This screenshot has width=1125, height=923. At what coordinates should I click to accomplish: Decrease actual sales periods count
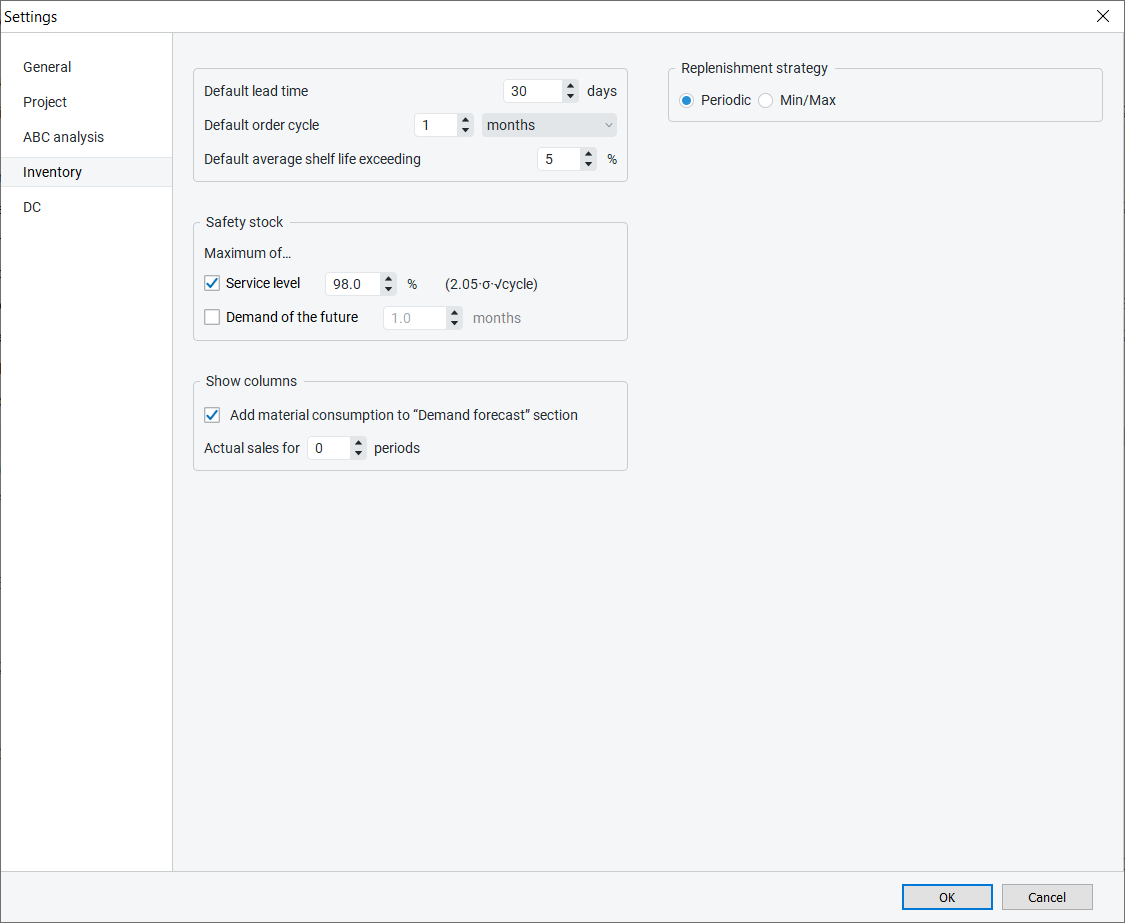coord(358,454)
